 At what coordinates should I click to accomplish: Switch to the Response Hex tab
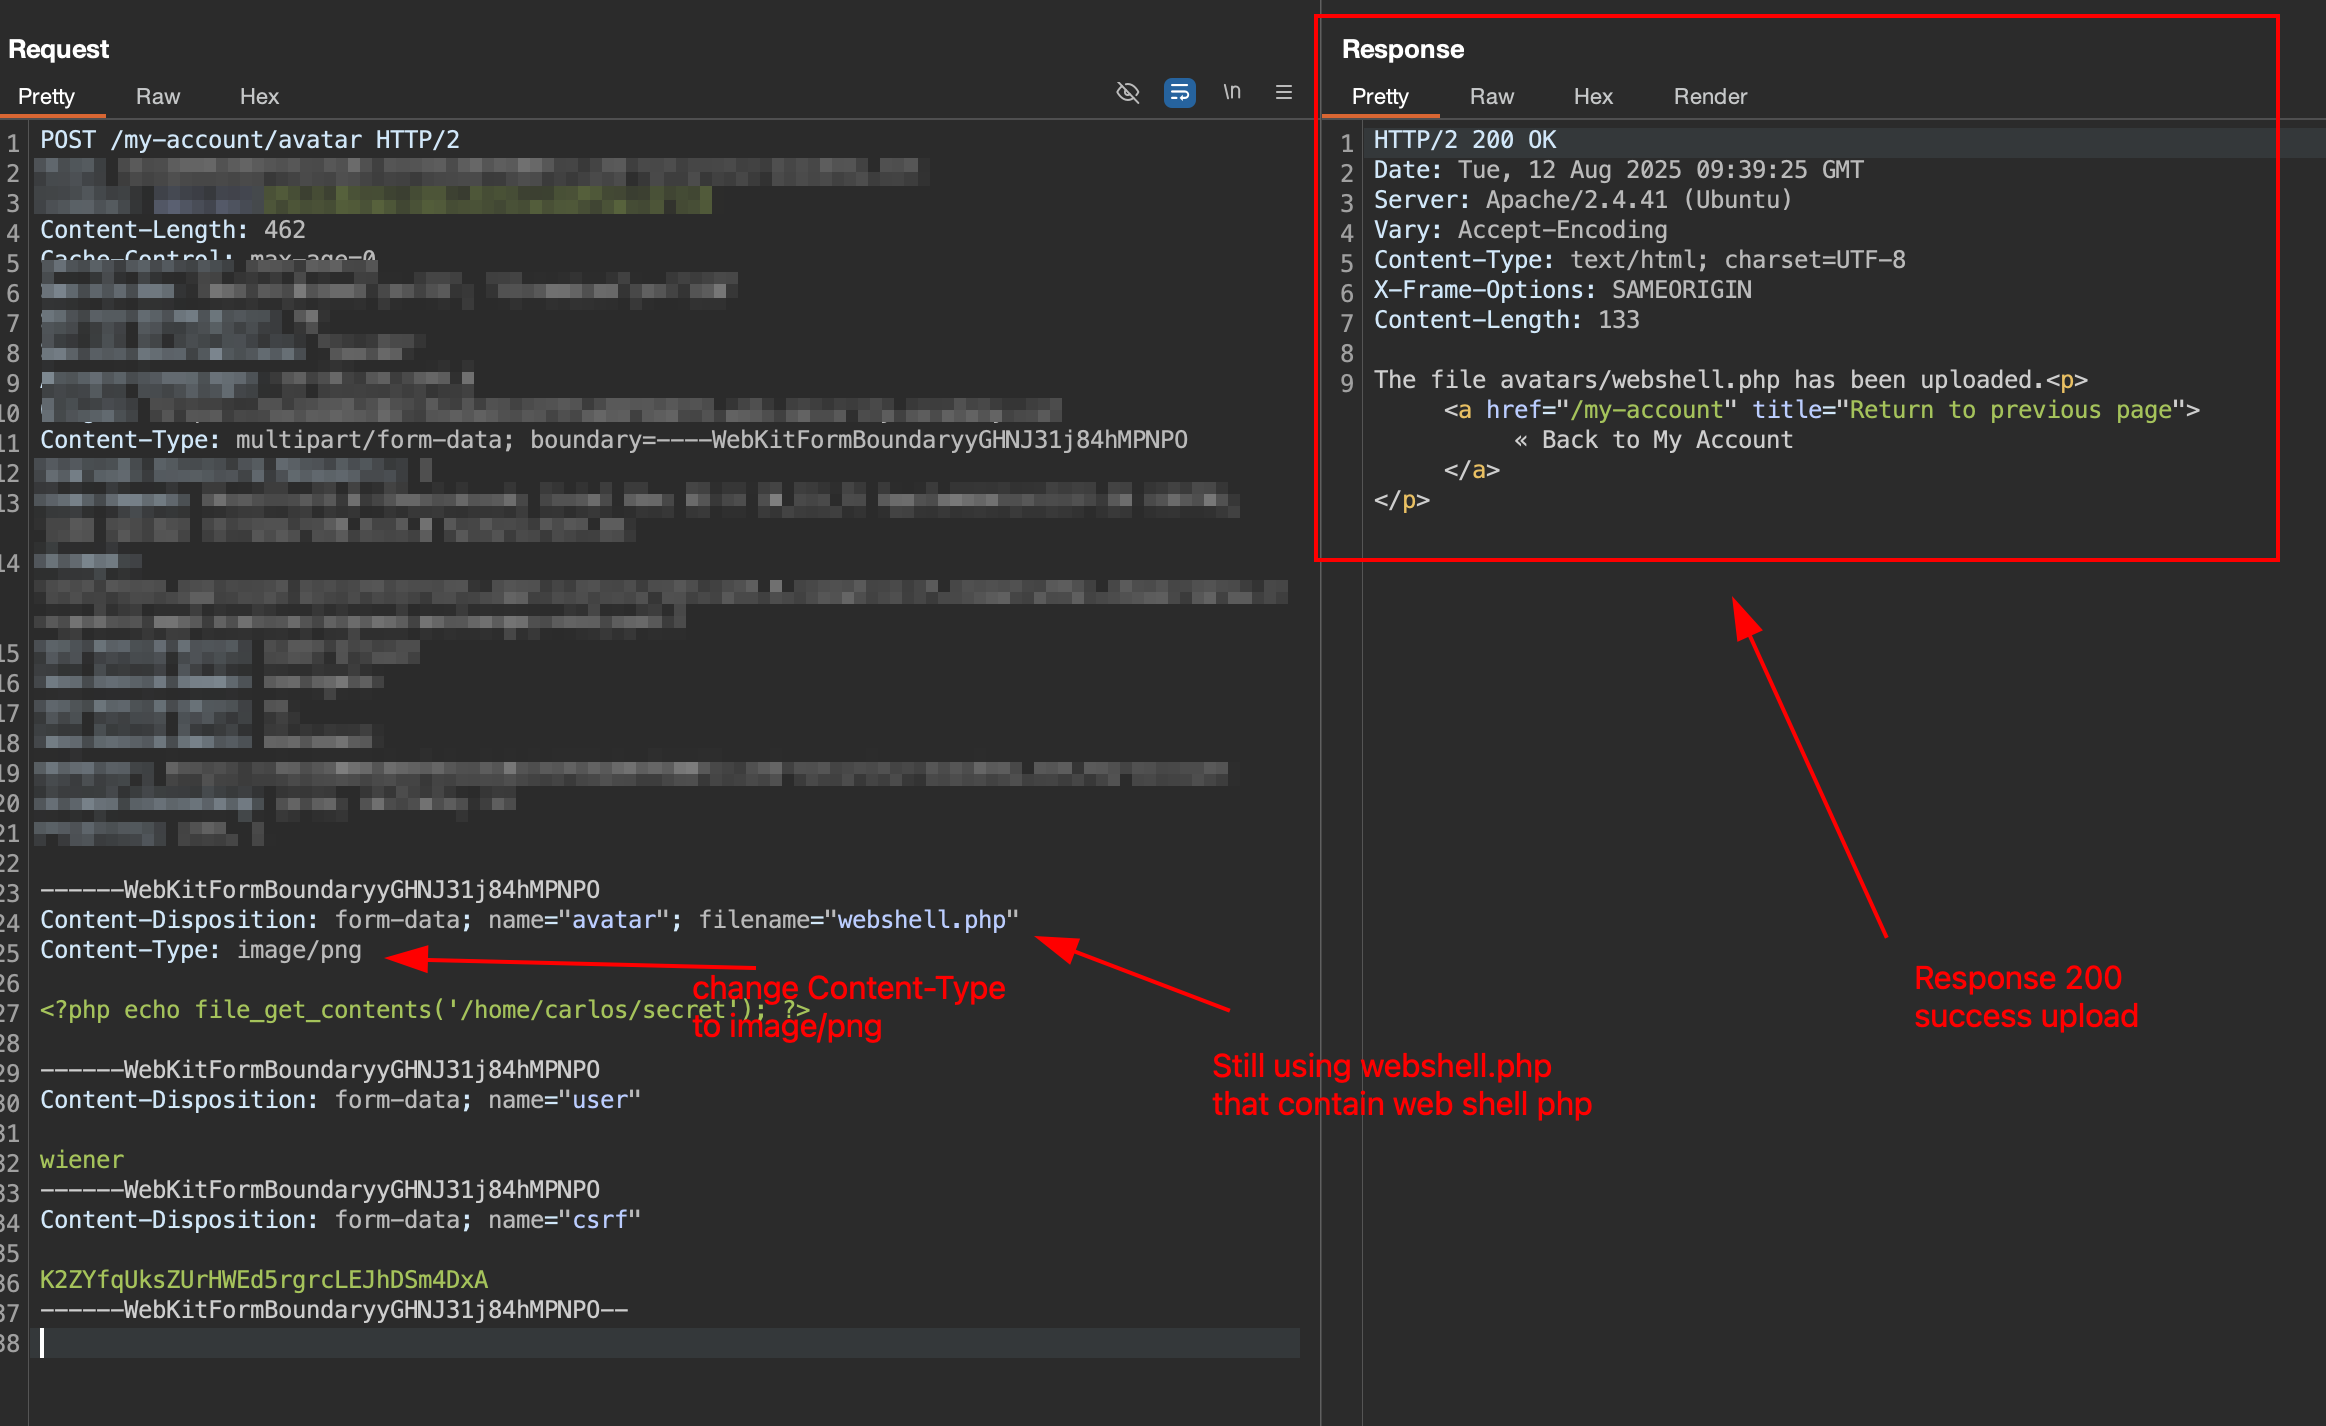coord(1593,96)
